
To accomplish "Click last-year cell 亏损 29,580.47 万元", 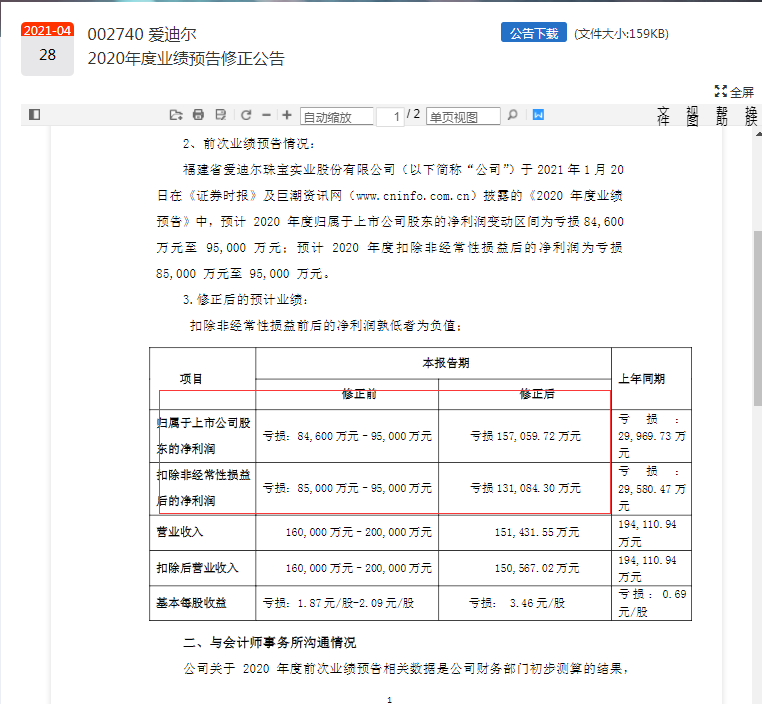I will point(651,489).
